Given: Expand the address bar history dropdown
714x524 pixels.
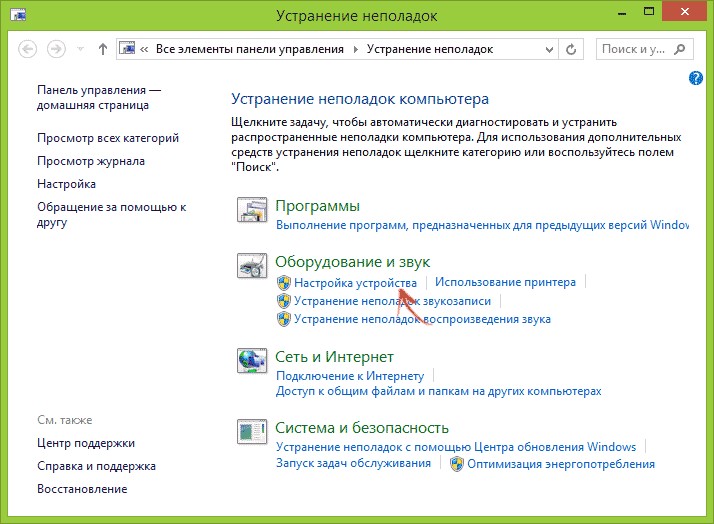Looking at the screenshot, I should pos(547,48).
